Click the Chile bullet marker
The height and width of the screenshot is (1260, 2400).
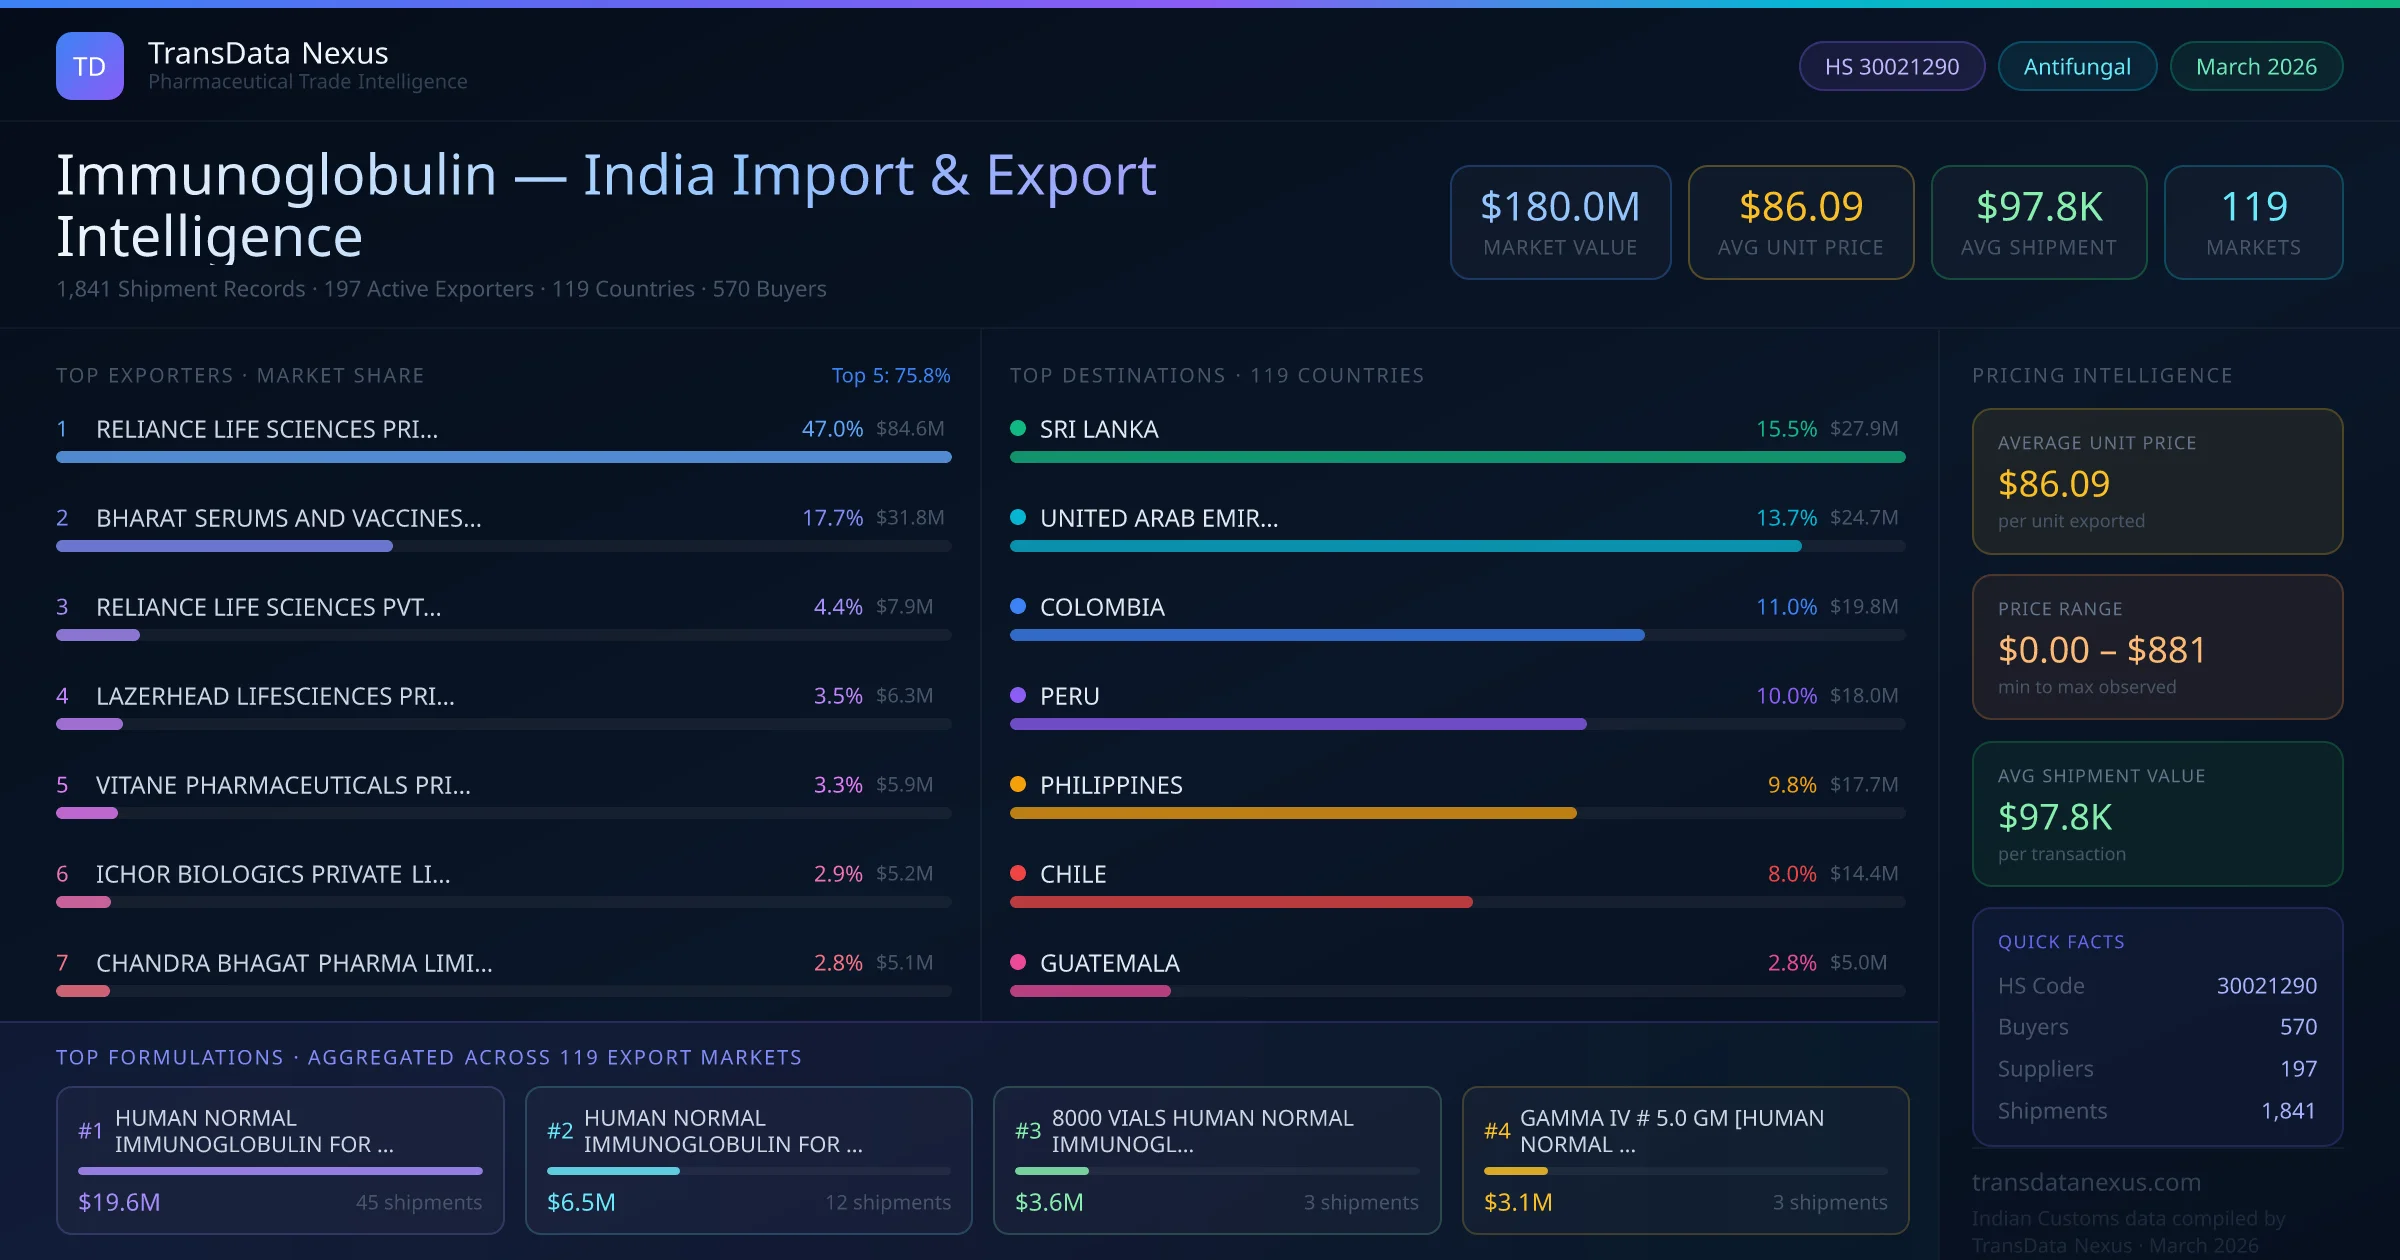pyautogui.click(x=1017, y=872)
